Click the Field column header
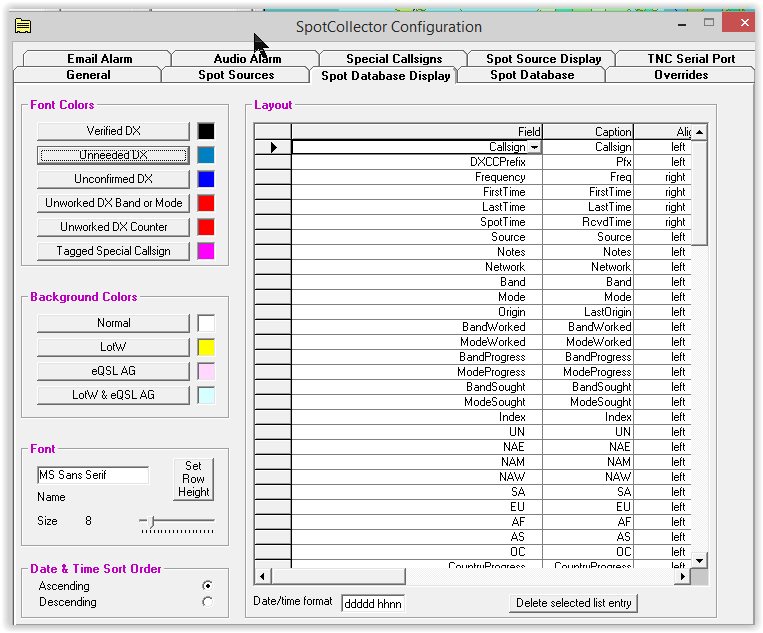The image size is (763, 633). pyautogui.click(x=417, y=132)
